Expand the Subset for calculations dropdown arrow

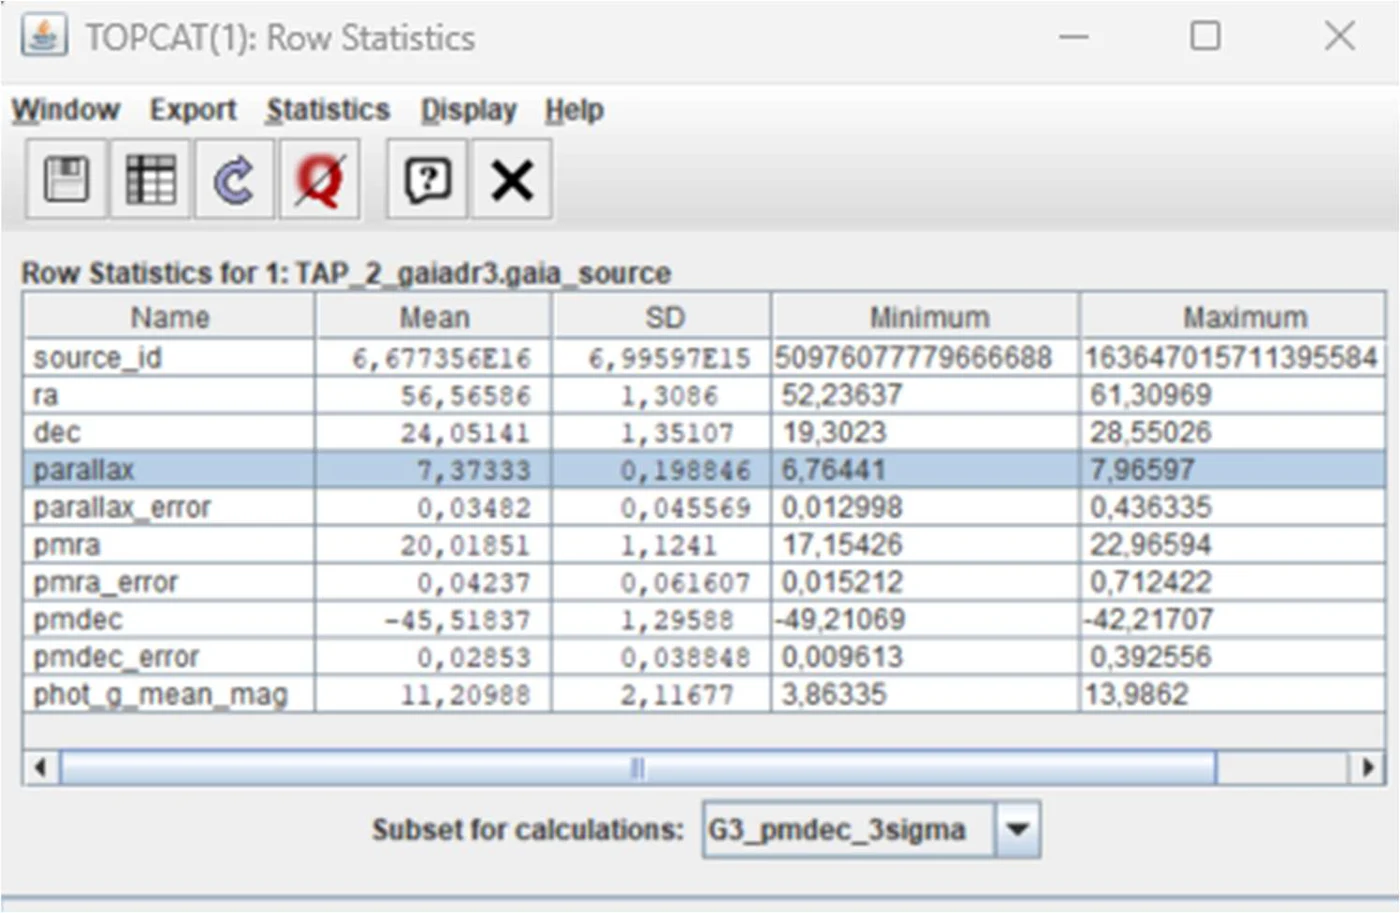click(1018, 829)
